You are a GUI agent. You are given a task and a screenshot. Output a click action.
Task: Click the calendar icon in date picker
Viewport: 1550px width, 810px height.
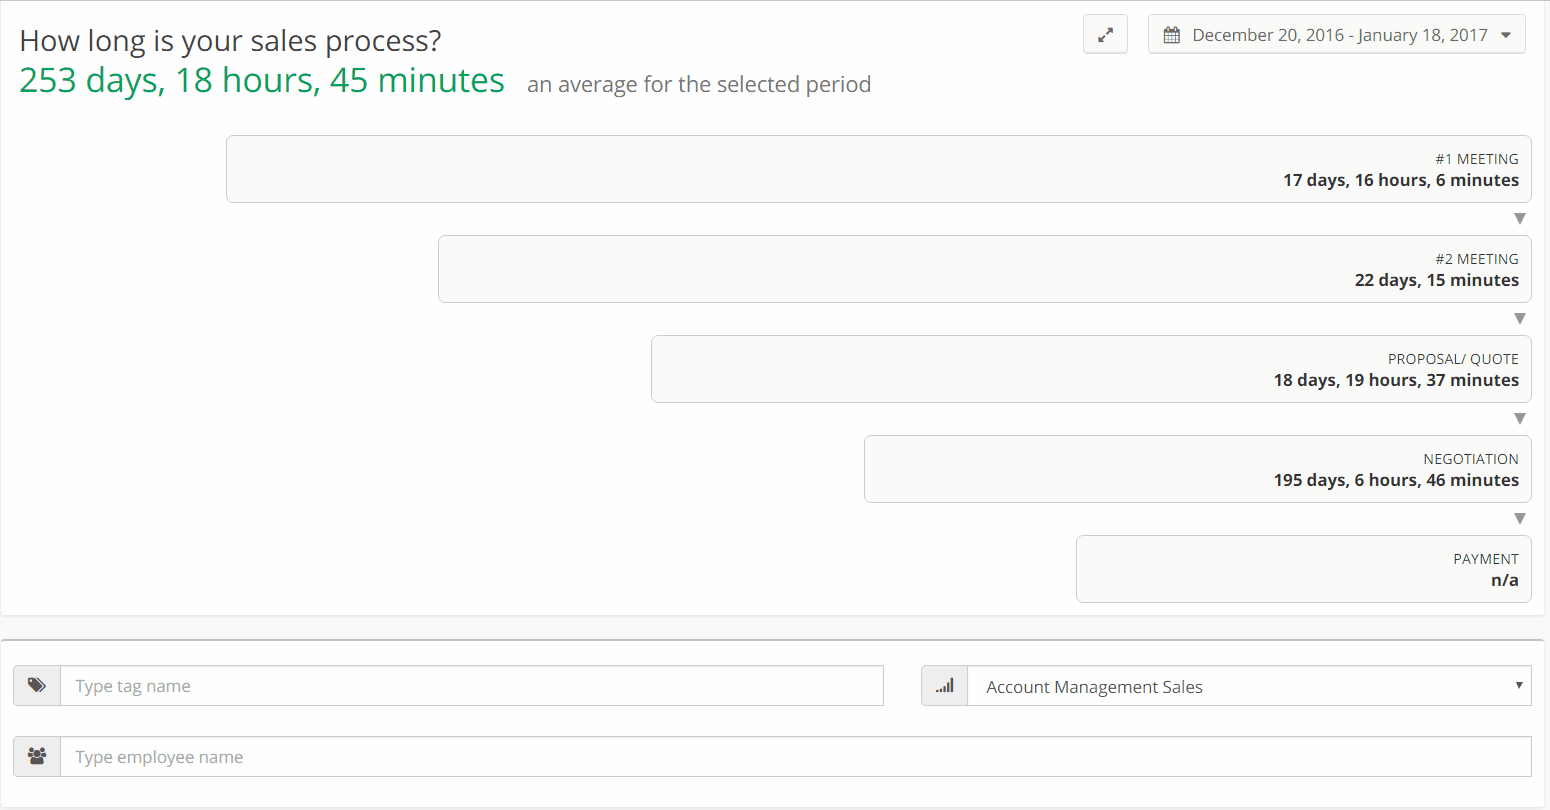pyautogui.click(x=1171, y=35)
